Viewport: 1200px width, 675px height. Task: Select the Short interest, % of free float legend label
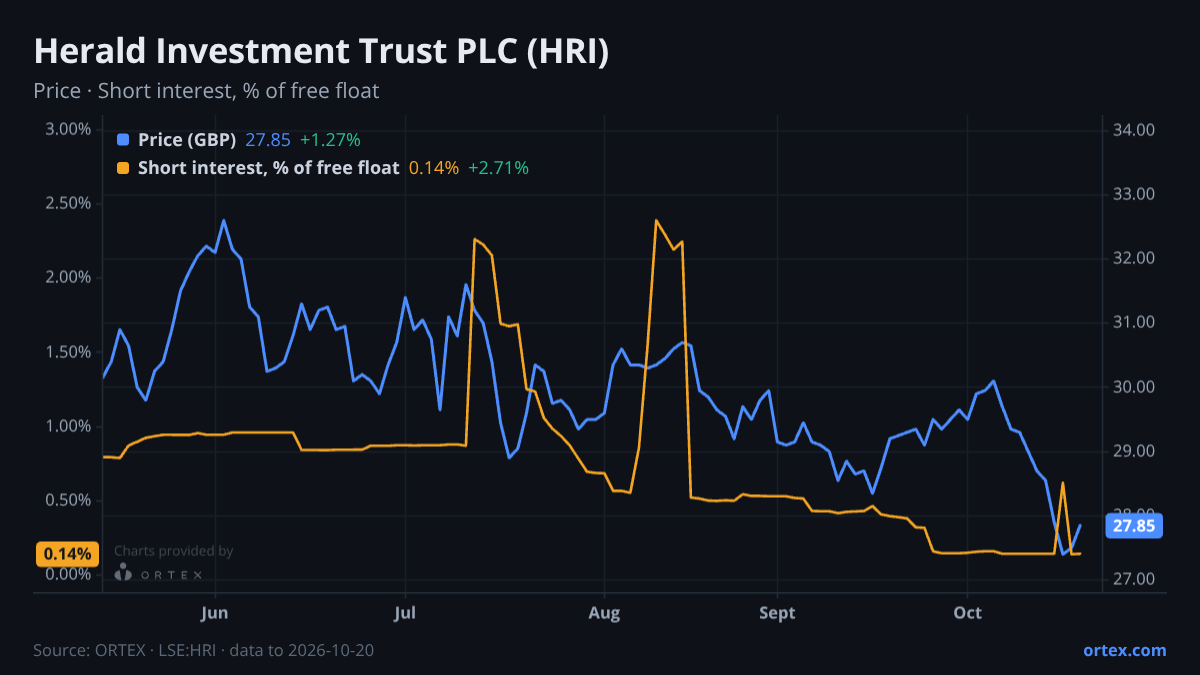coord(268,168)
